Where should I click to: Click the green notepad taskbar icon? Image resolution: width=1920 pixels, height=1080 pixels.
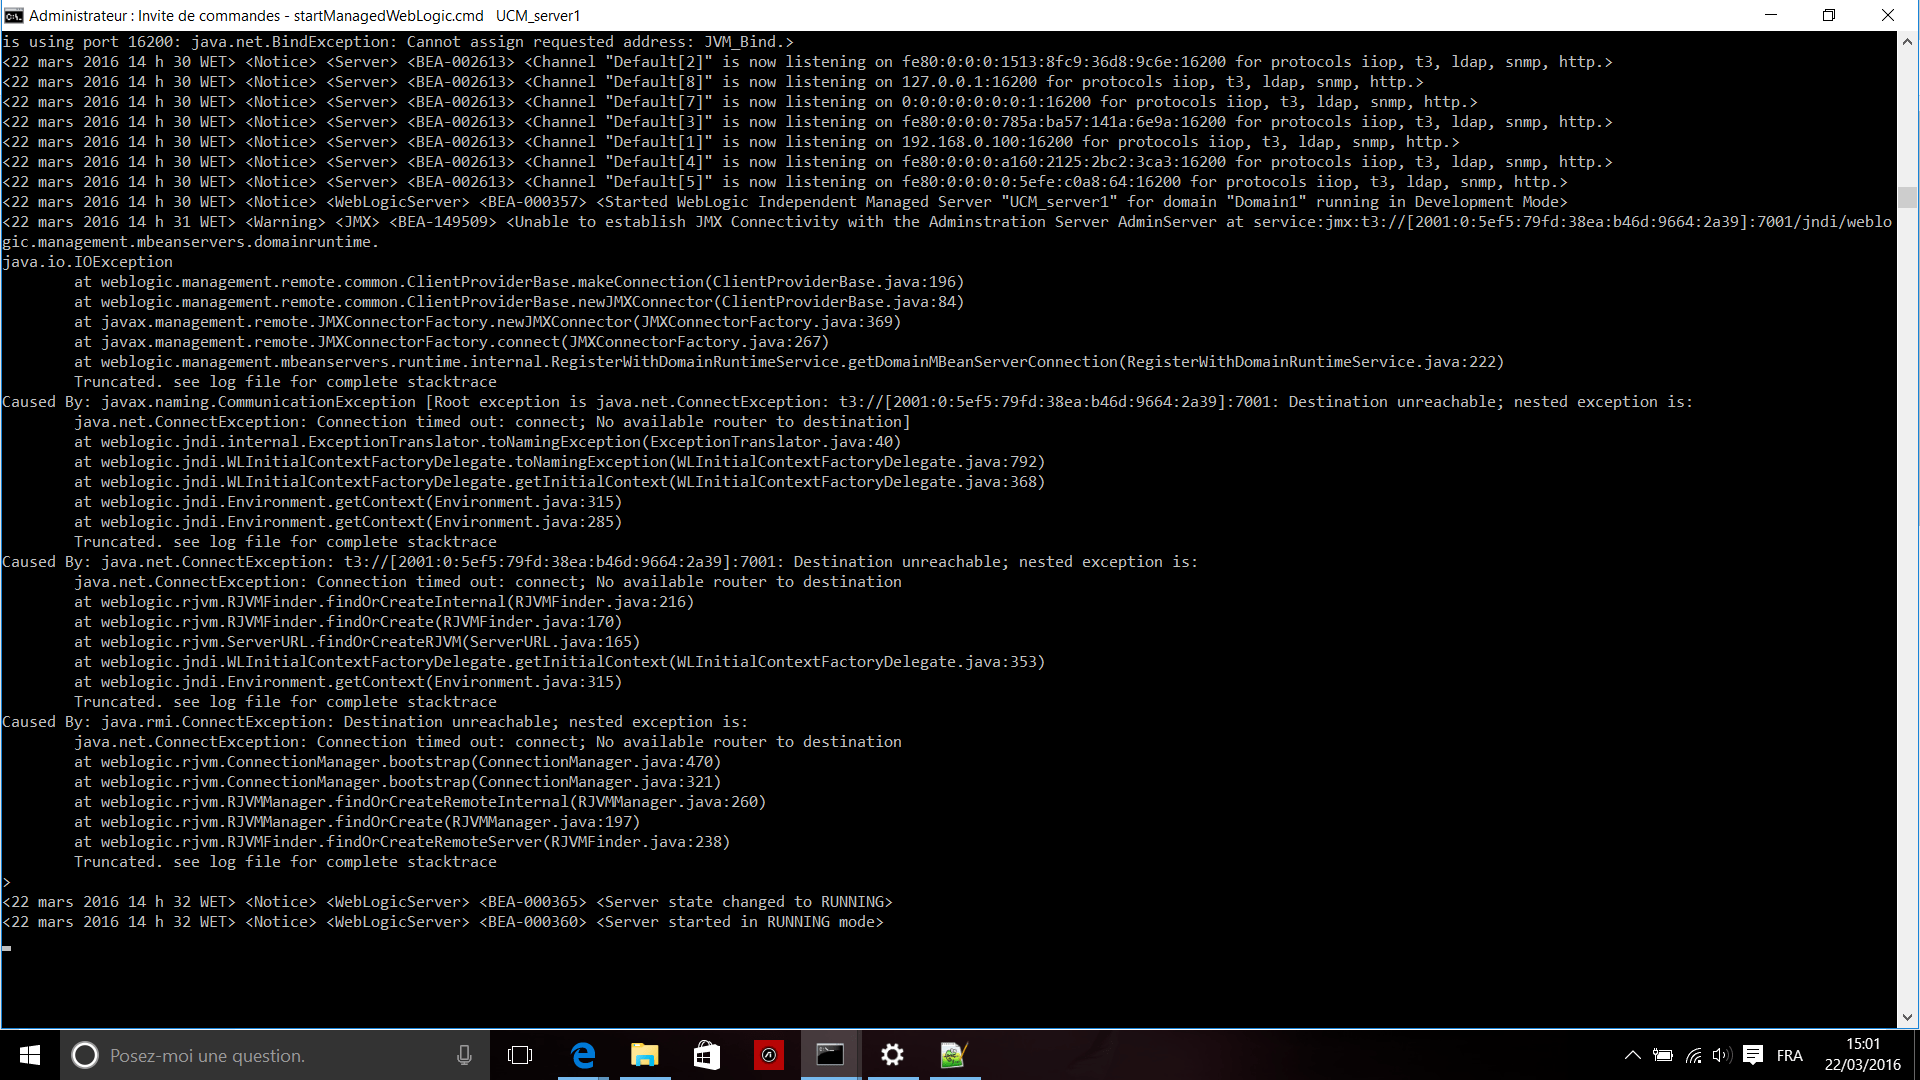point(953,1055)
